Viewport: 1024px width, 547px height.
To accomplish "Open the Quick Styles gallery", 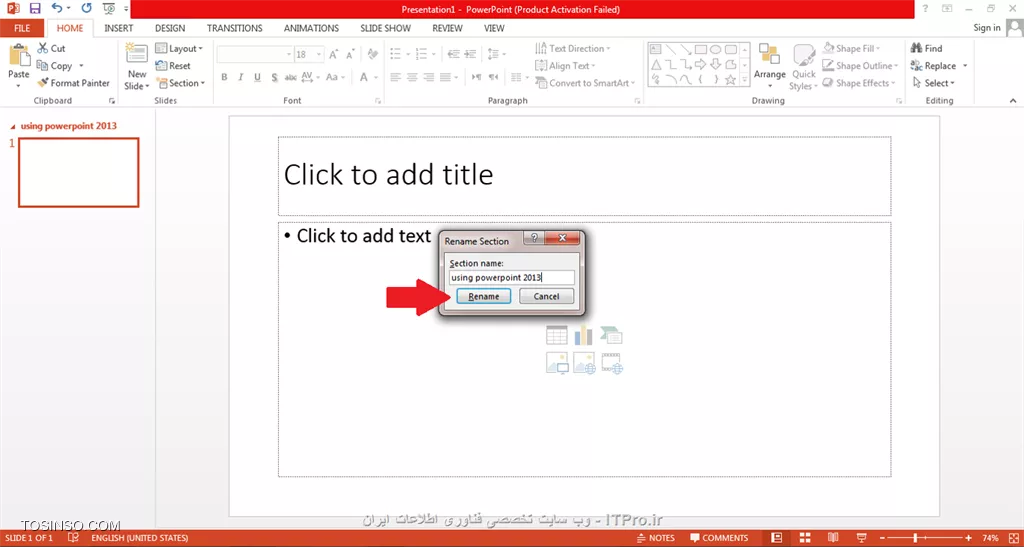I will 803,67.
